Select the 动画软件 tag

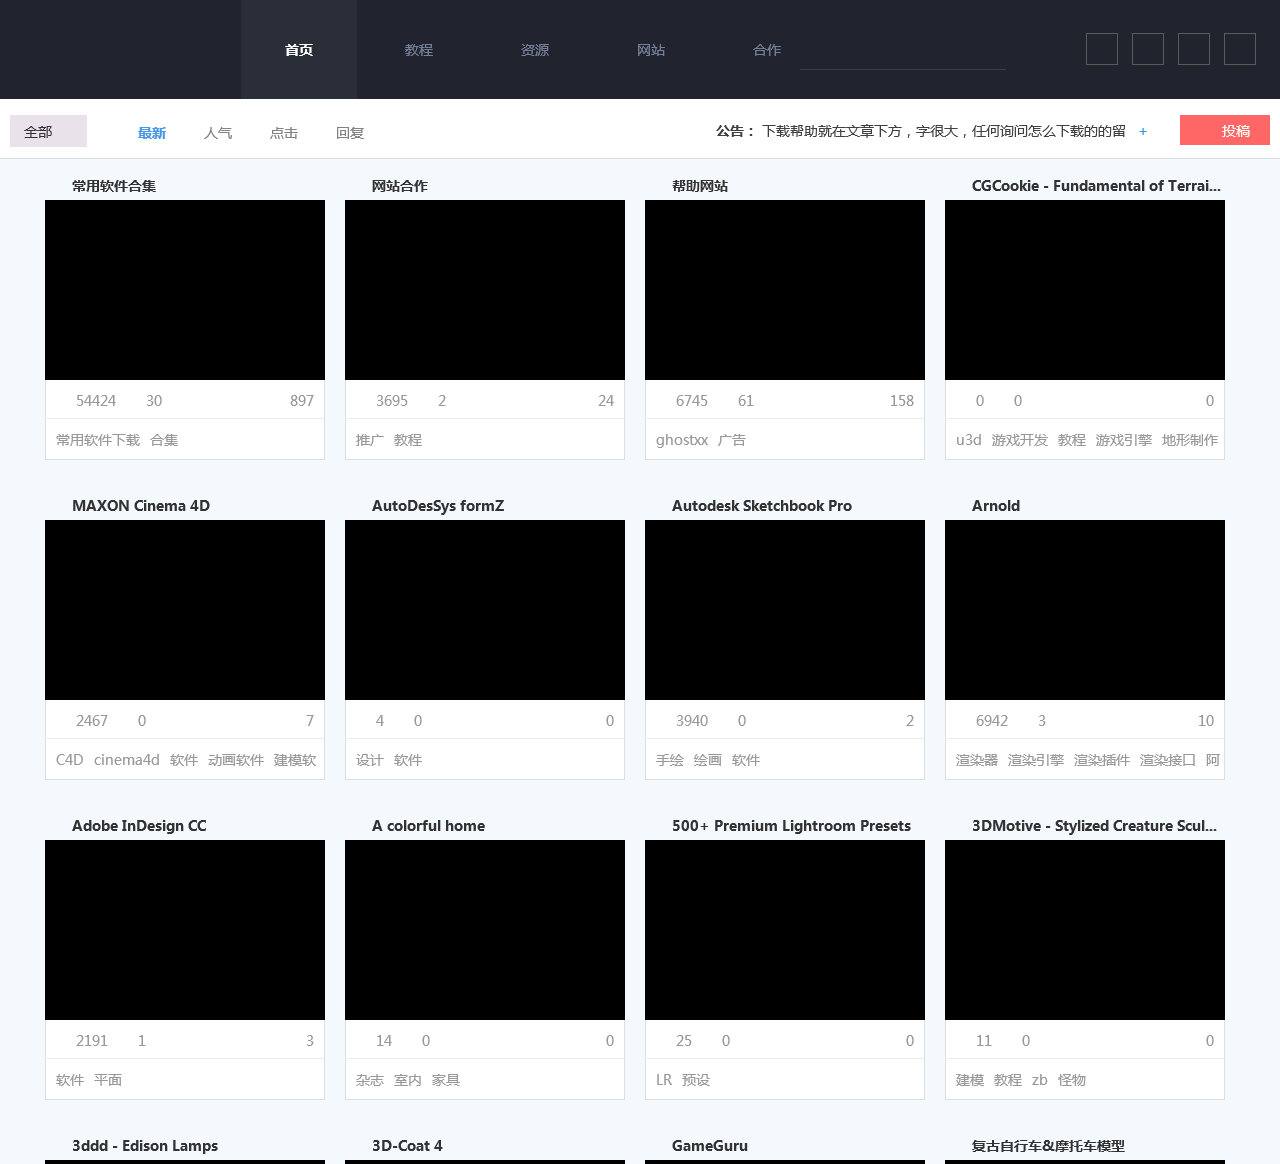(236, 760)
